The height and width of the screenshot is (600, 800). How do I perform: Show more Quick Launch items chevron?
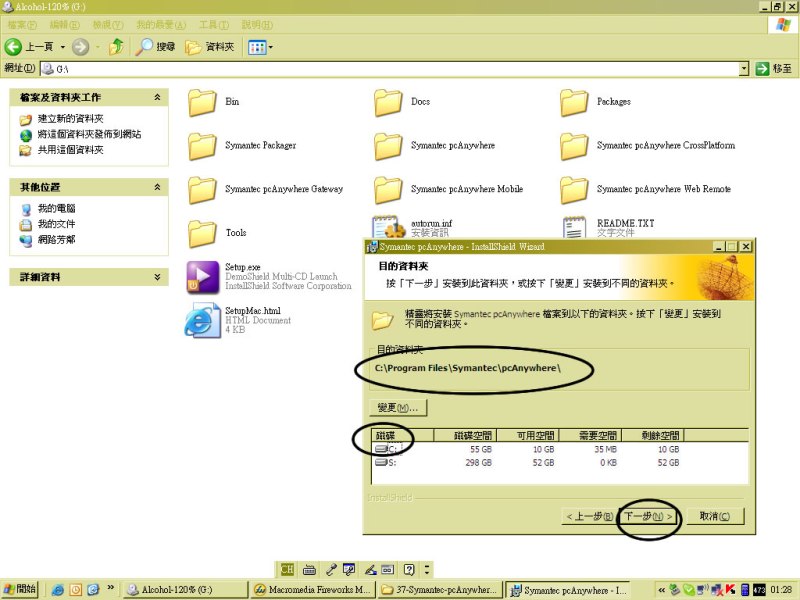110,588
